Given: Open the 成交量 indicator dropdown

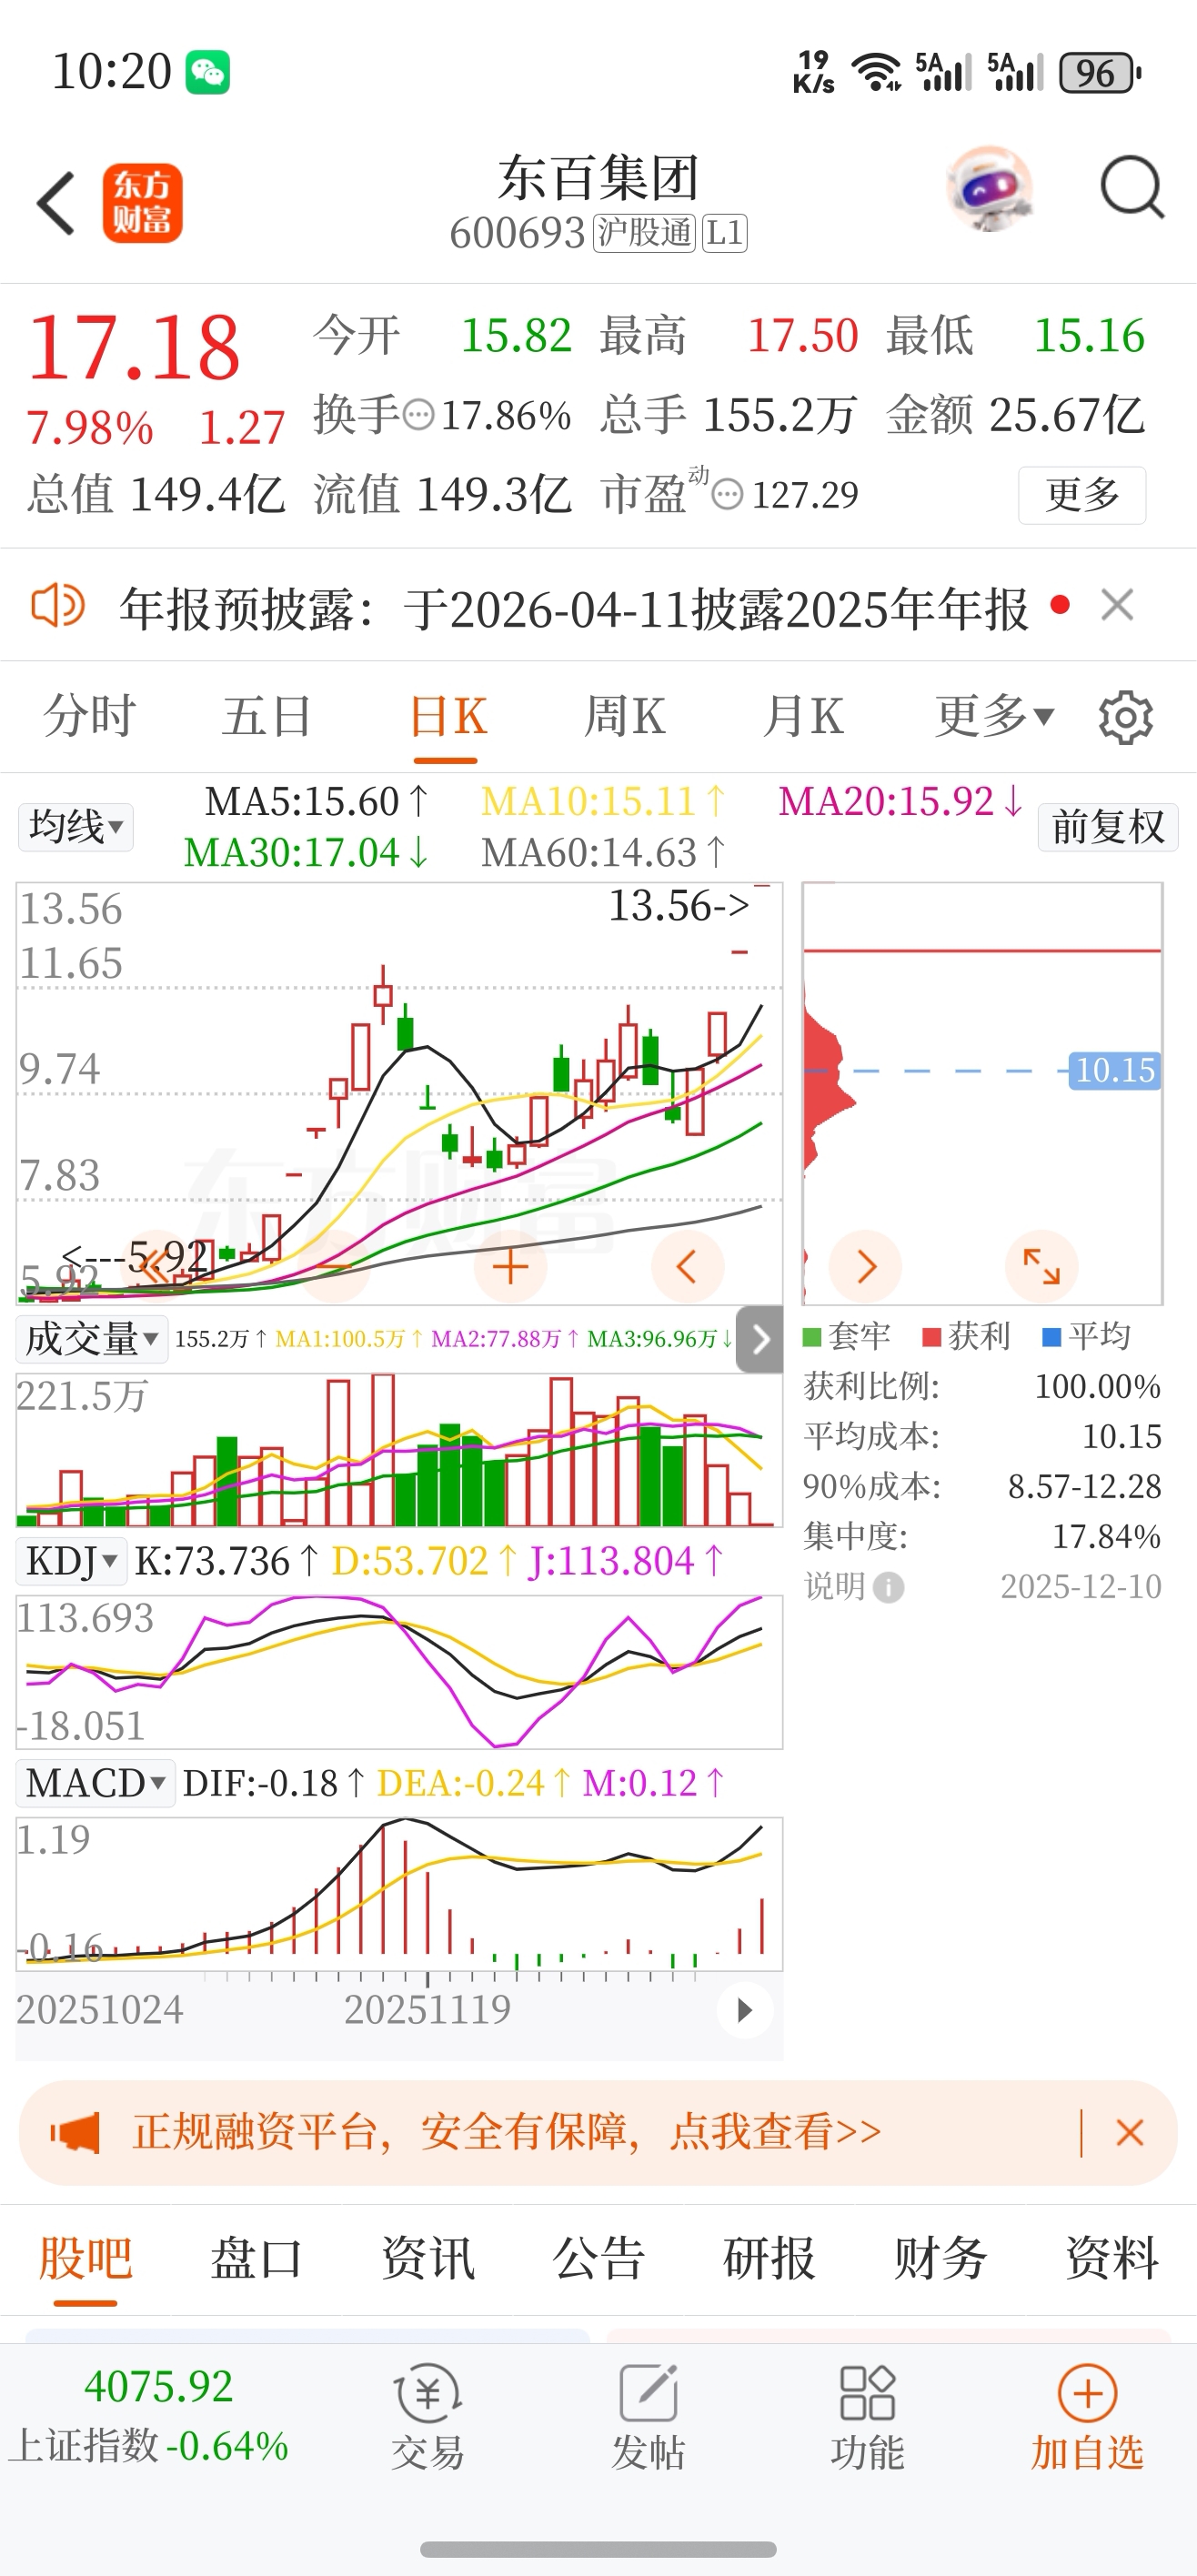Looking at the screenshot, I should [x=92, y=1339].
